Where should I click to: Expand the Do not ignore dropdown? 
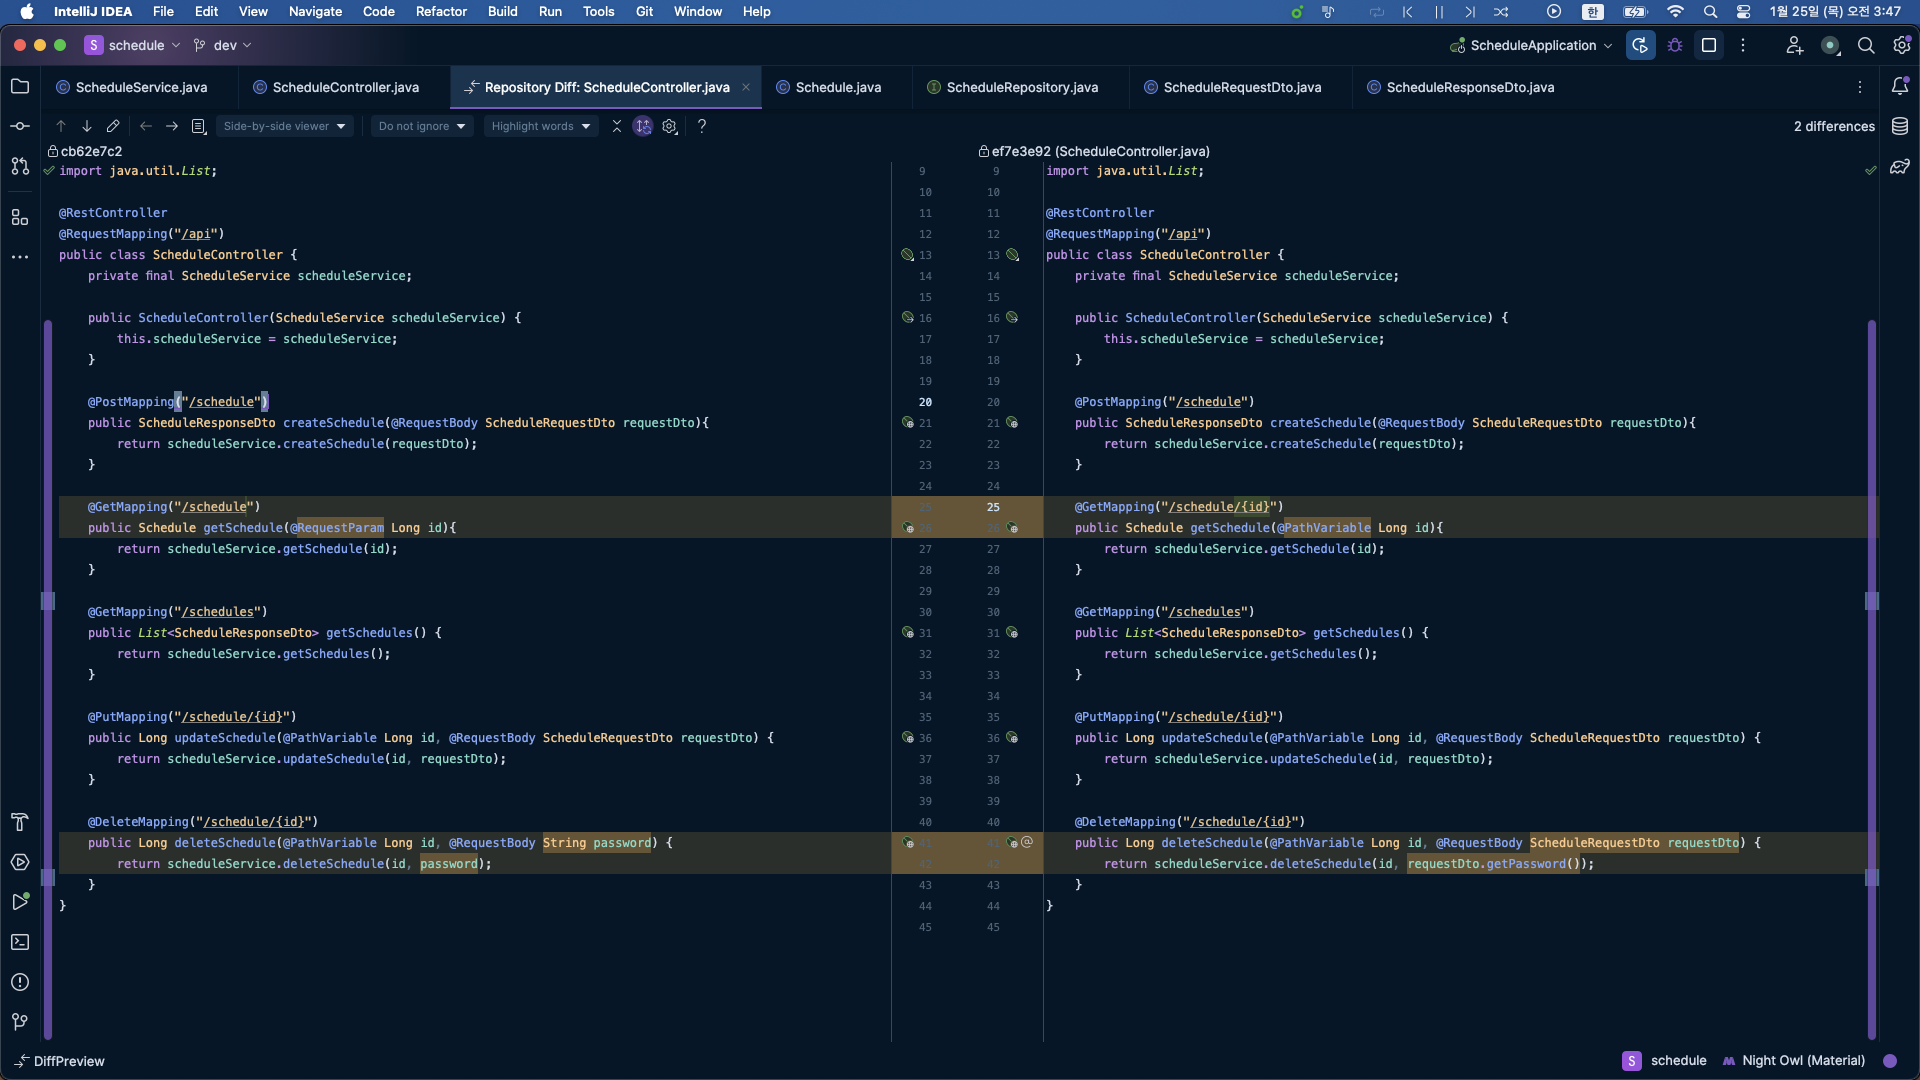(x=421, y=126)
